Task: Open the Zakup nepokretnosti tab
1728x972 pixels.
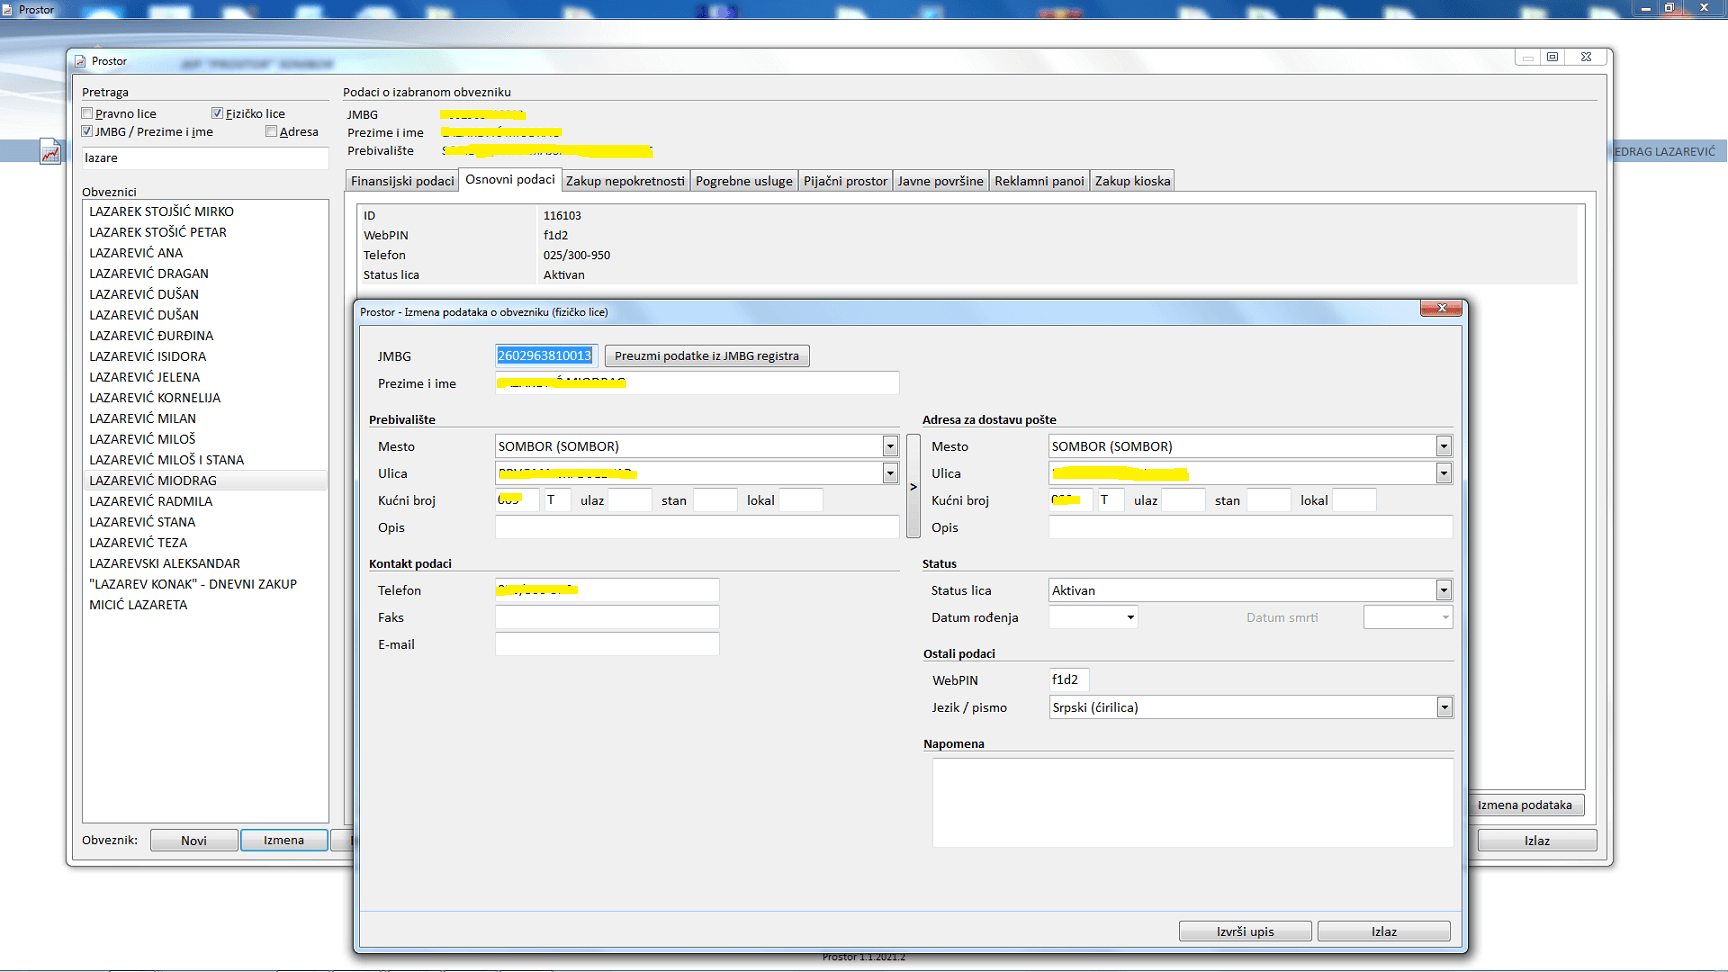Action: tap(625, 181)
